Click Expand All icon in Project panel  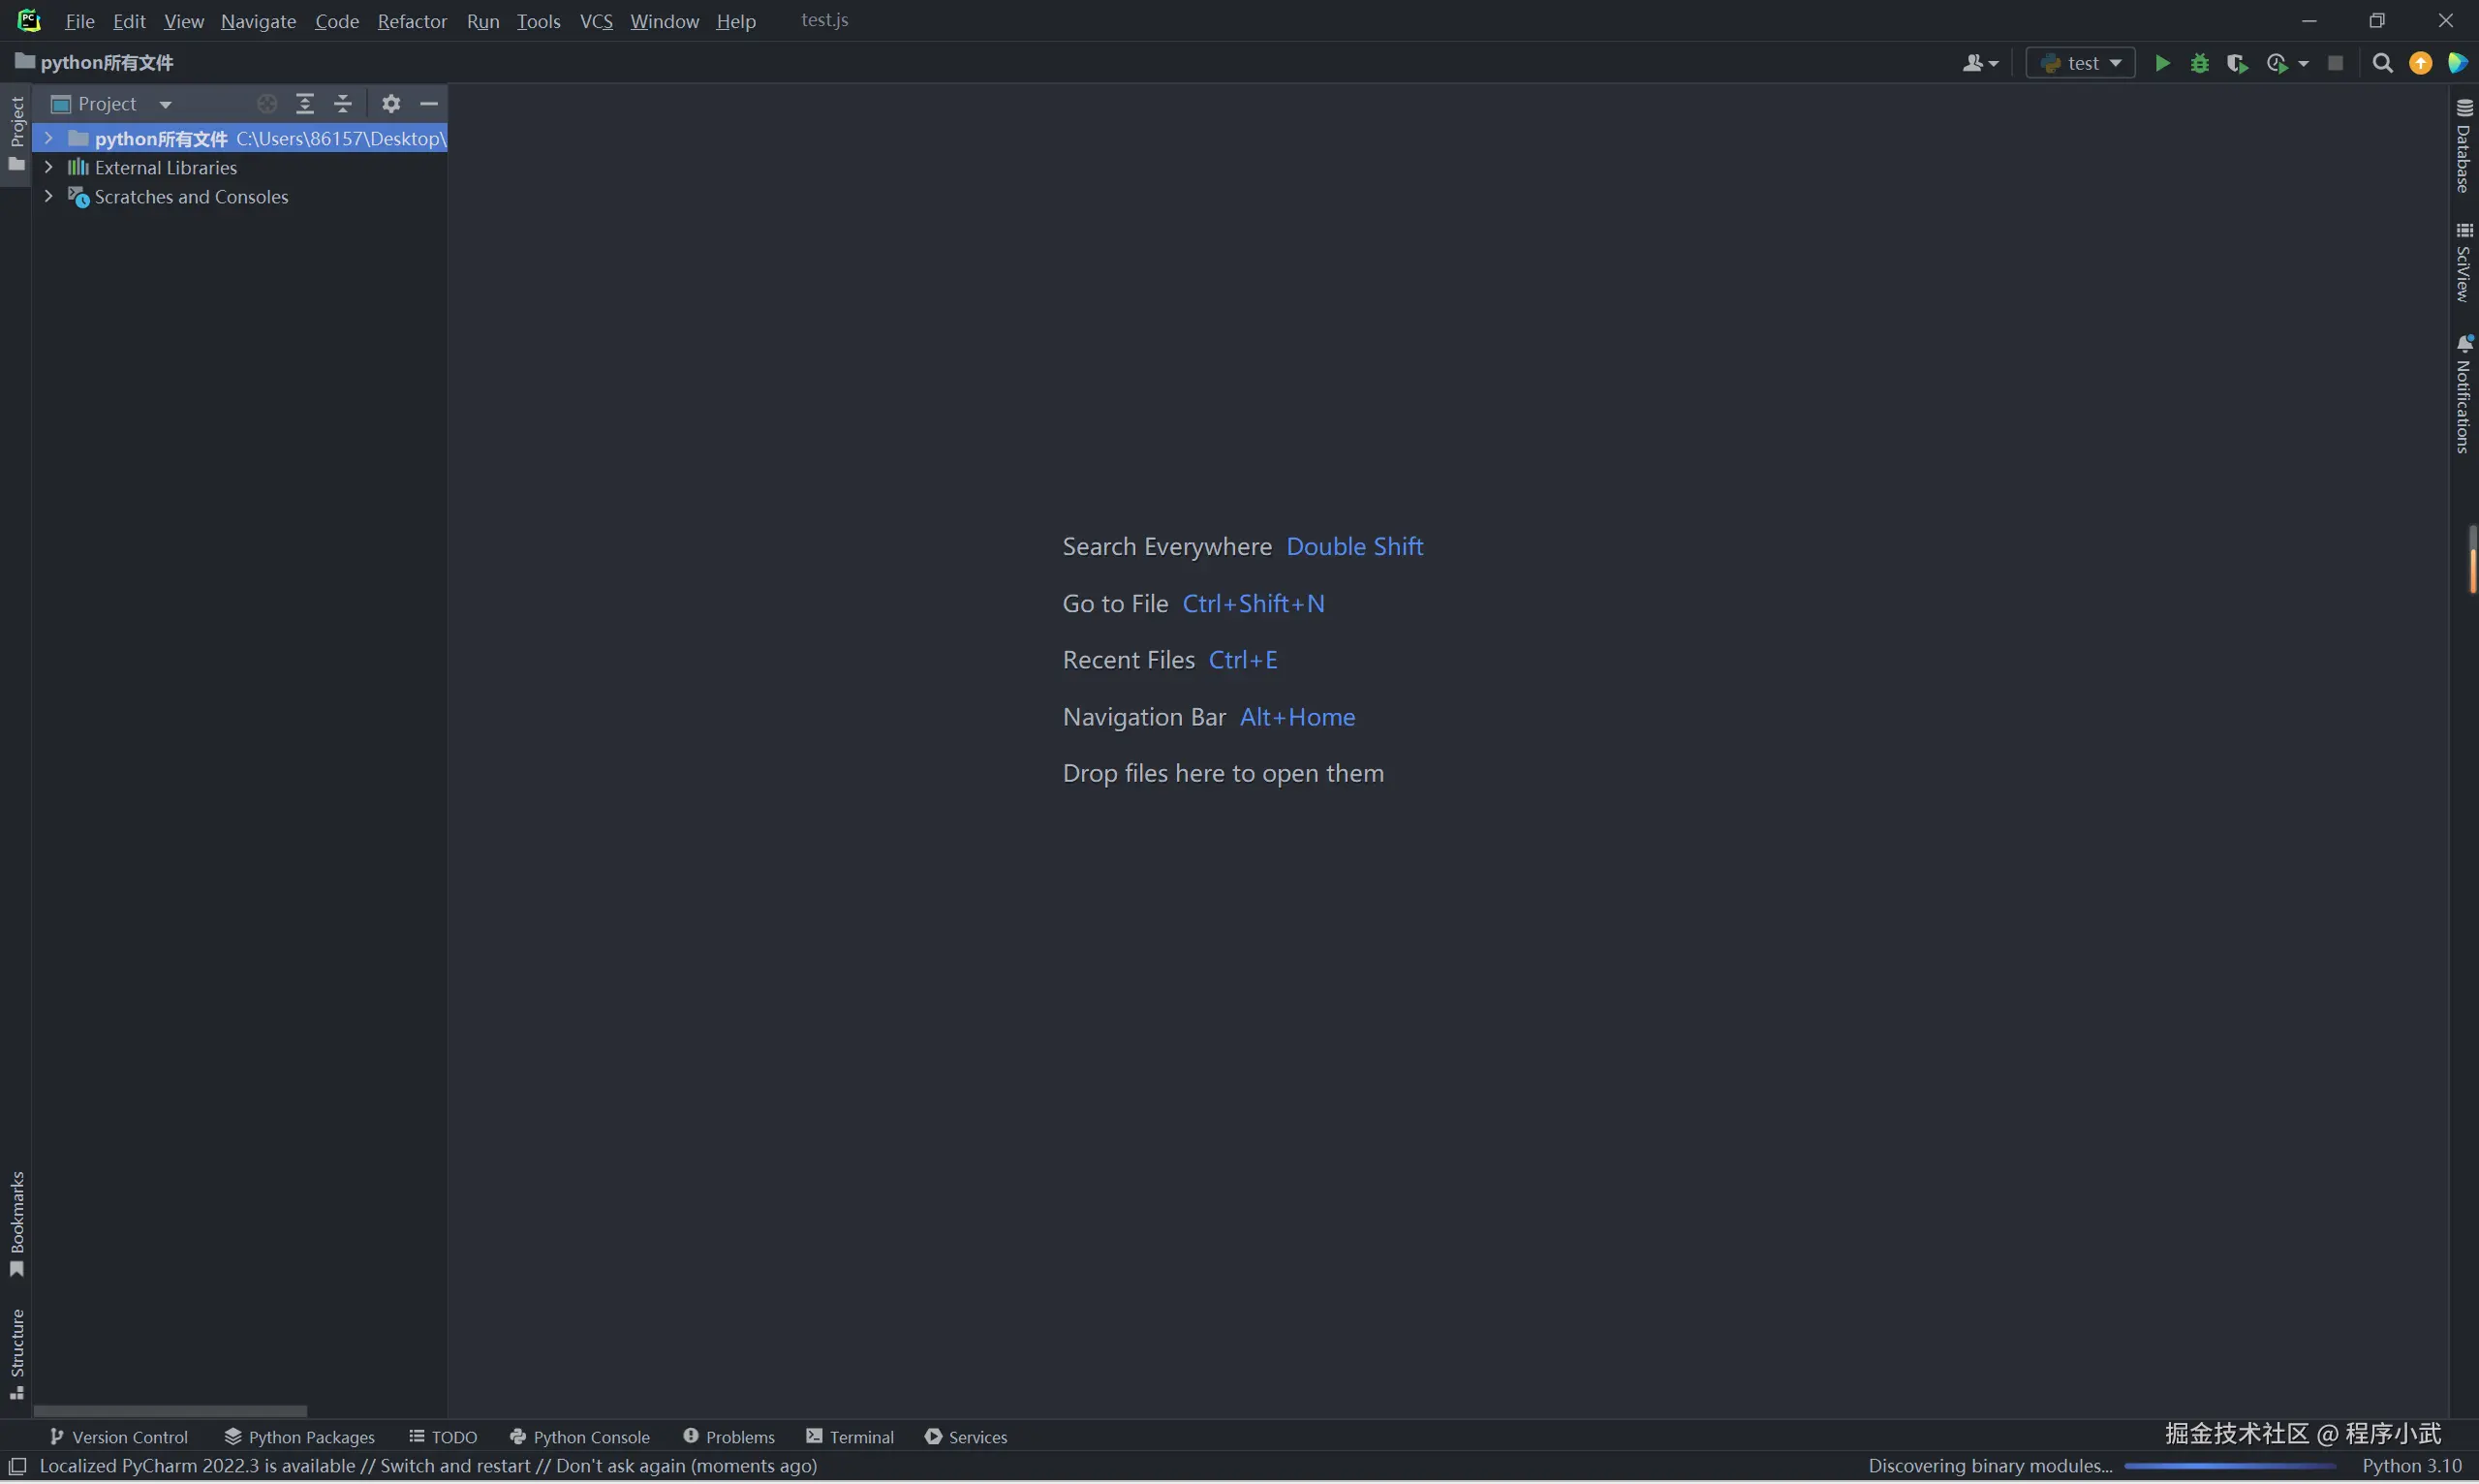coord(305,103)
